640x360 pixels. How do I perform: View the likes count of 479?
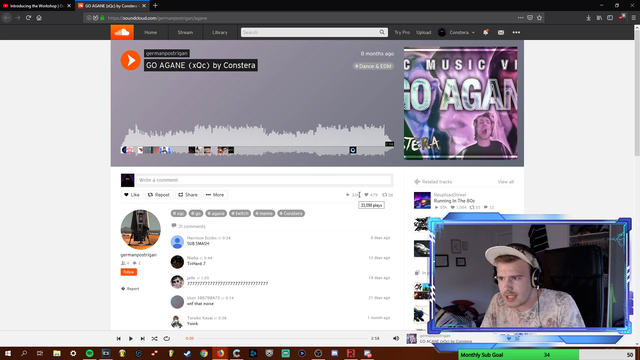click(x=371, y=195)
